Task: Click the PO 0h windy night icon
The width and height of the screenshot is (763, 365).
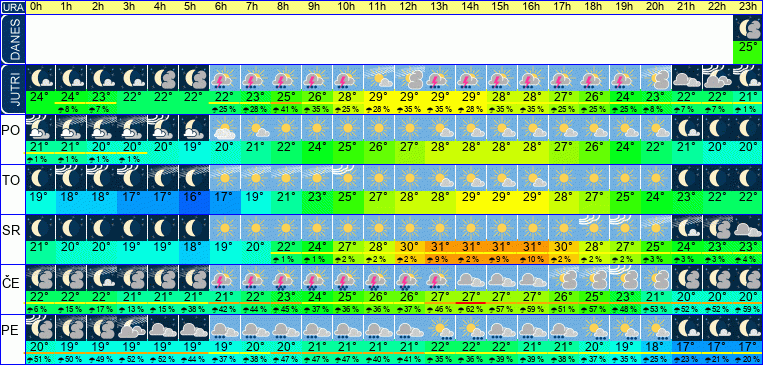Action: (x=40, y=128)
